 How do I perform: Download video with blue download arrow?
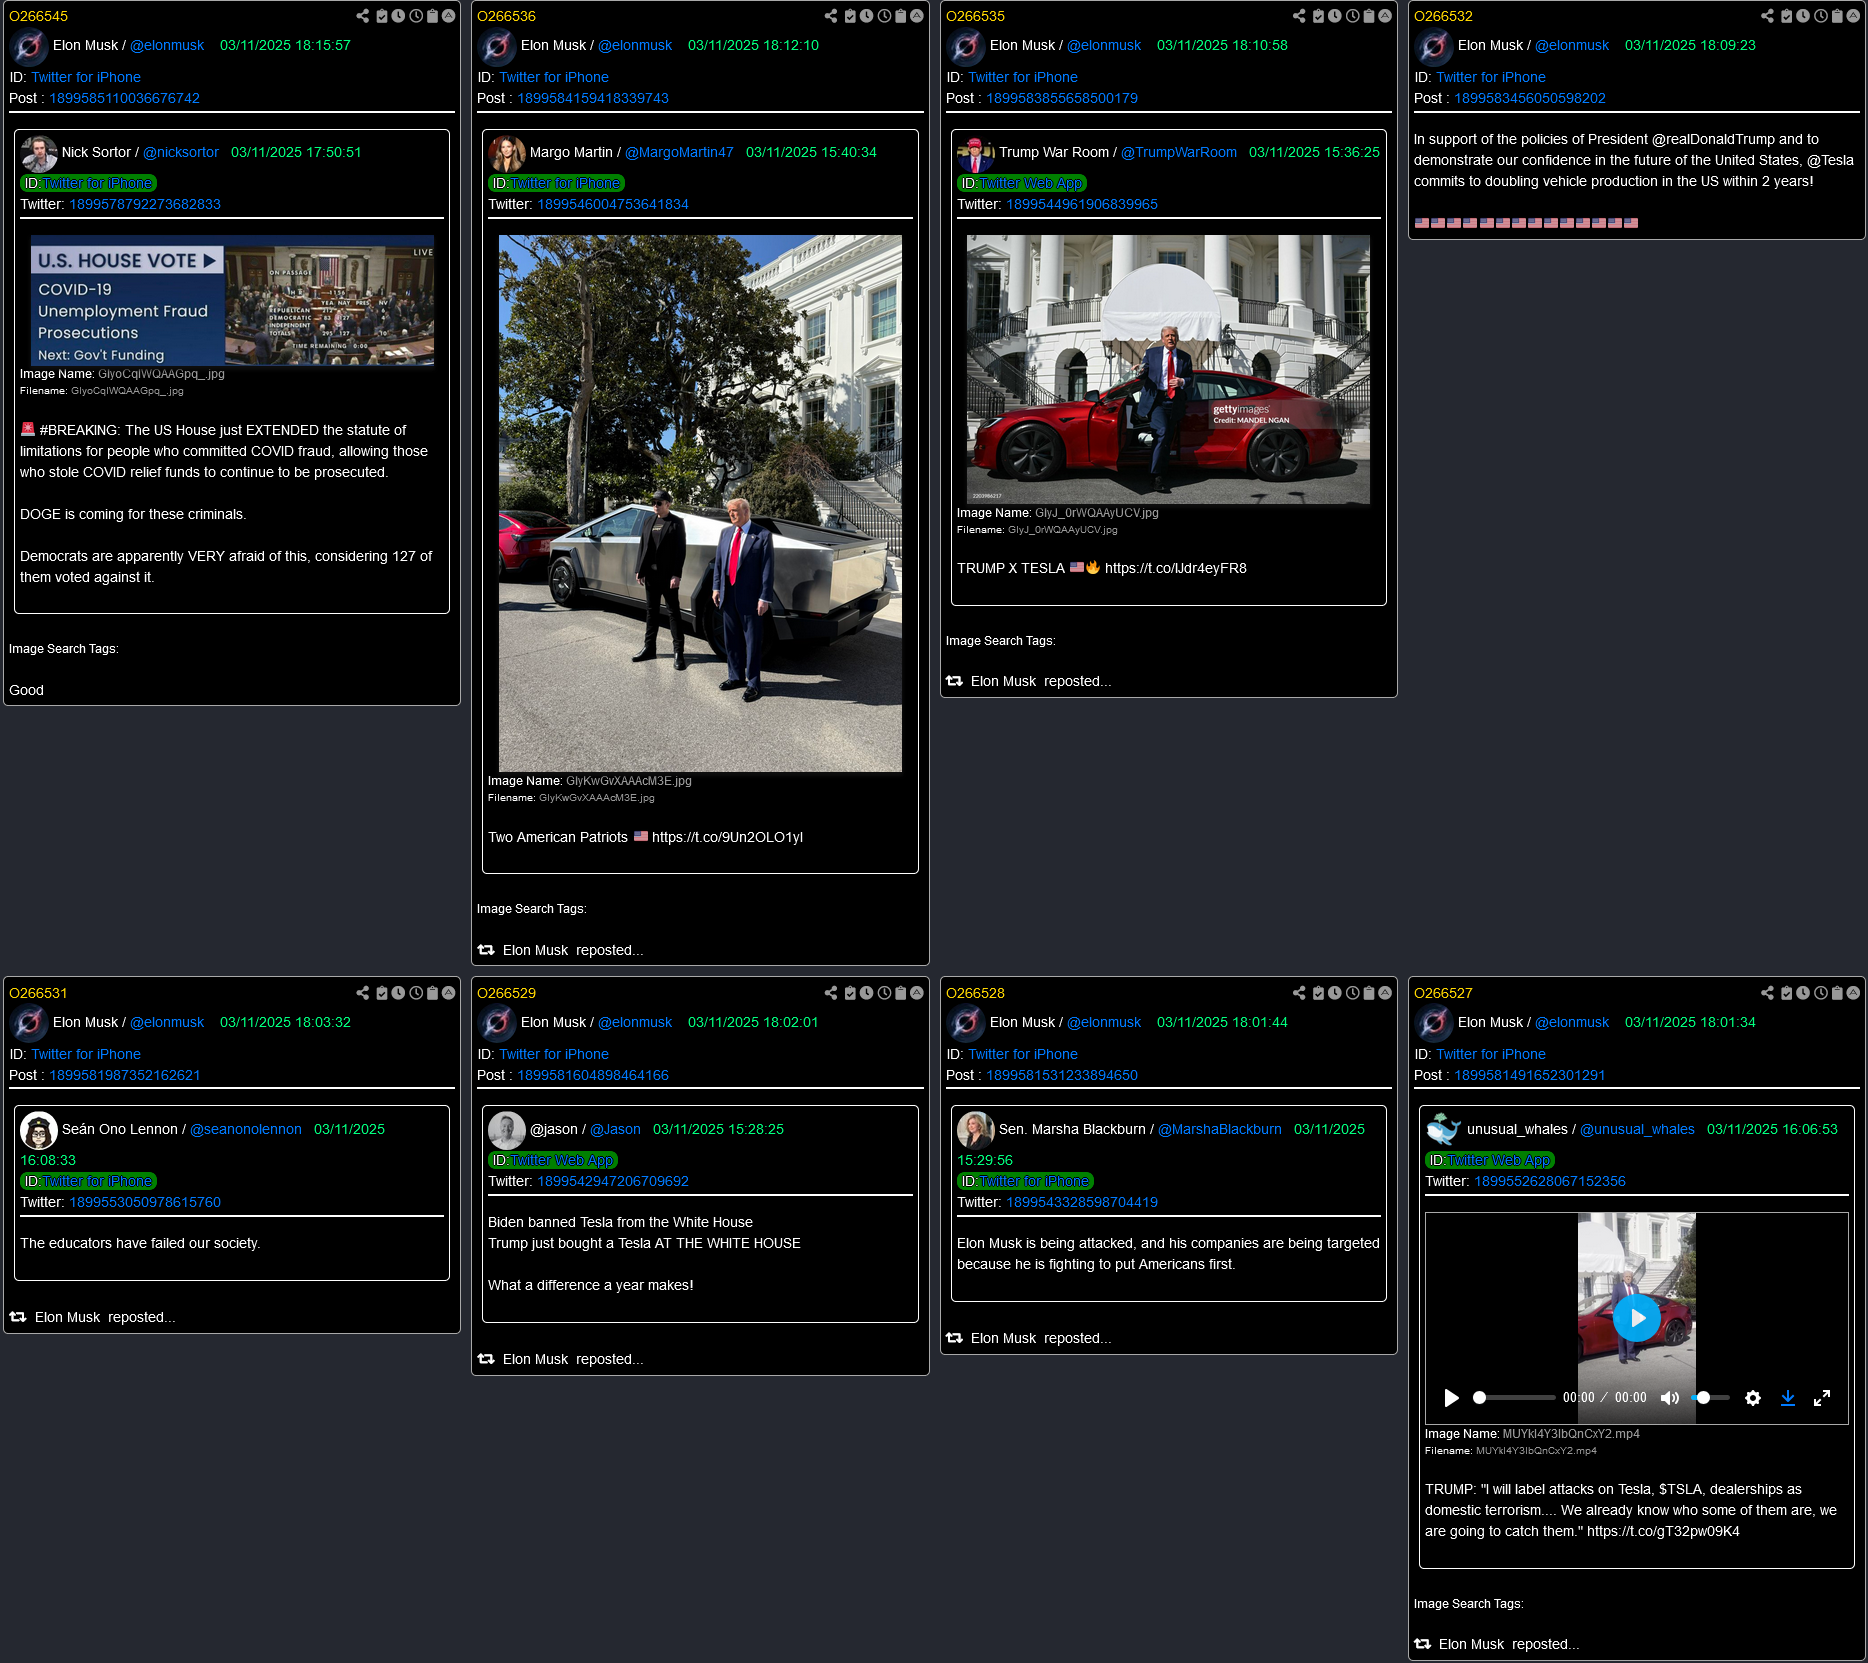tap(1788, 1398)
